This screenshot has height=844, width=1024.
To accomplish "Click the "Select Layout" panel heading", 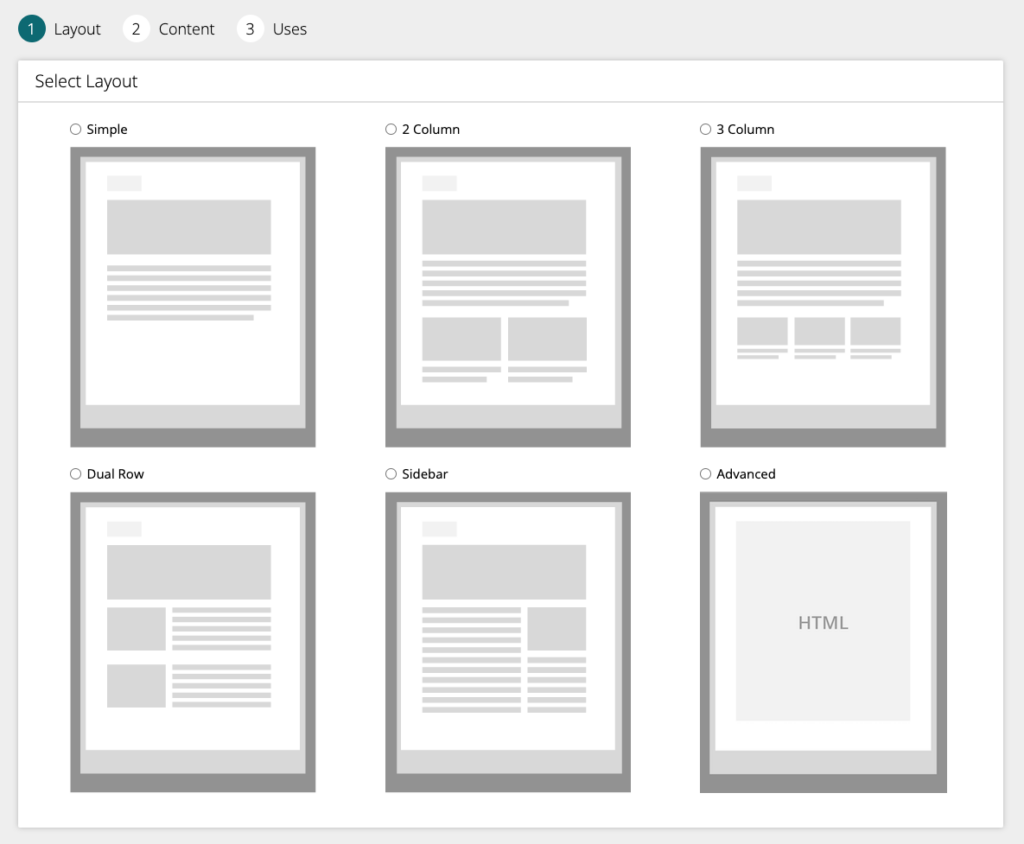I will (86, 81).
